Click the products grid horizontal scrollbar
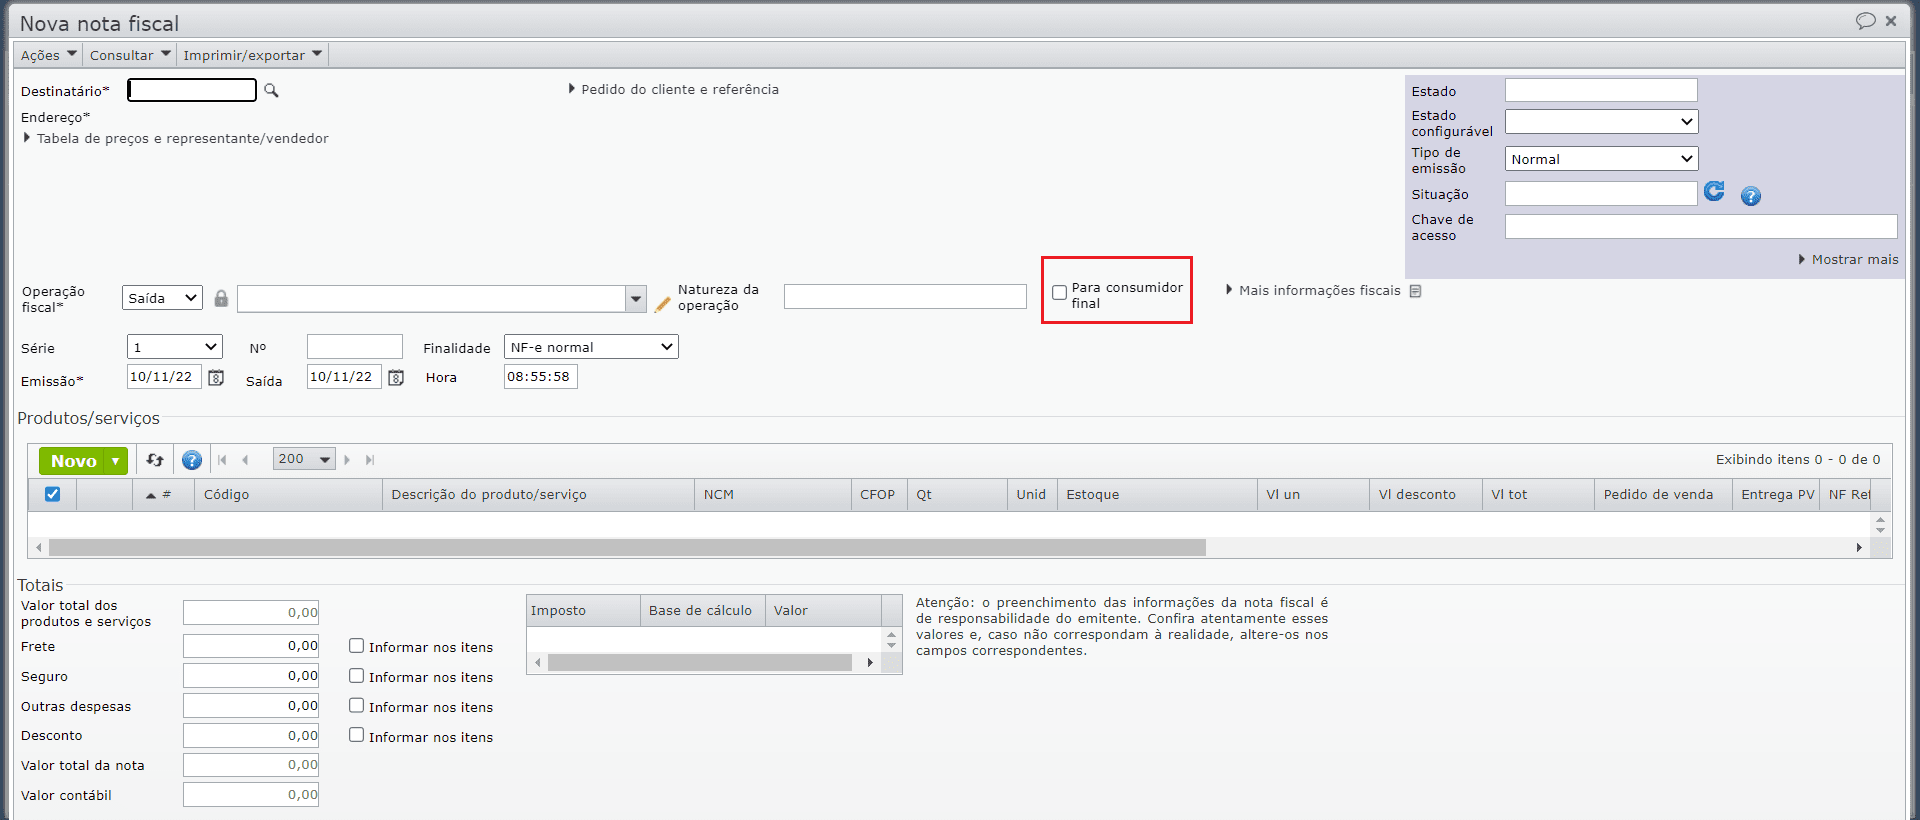The image size is (1920, 820). (x=627, y=548)
